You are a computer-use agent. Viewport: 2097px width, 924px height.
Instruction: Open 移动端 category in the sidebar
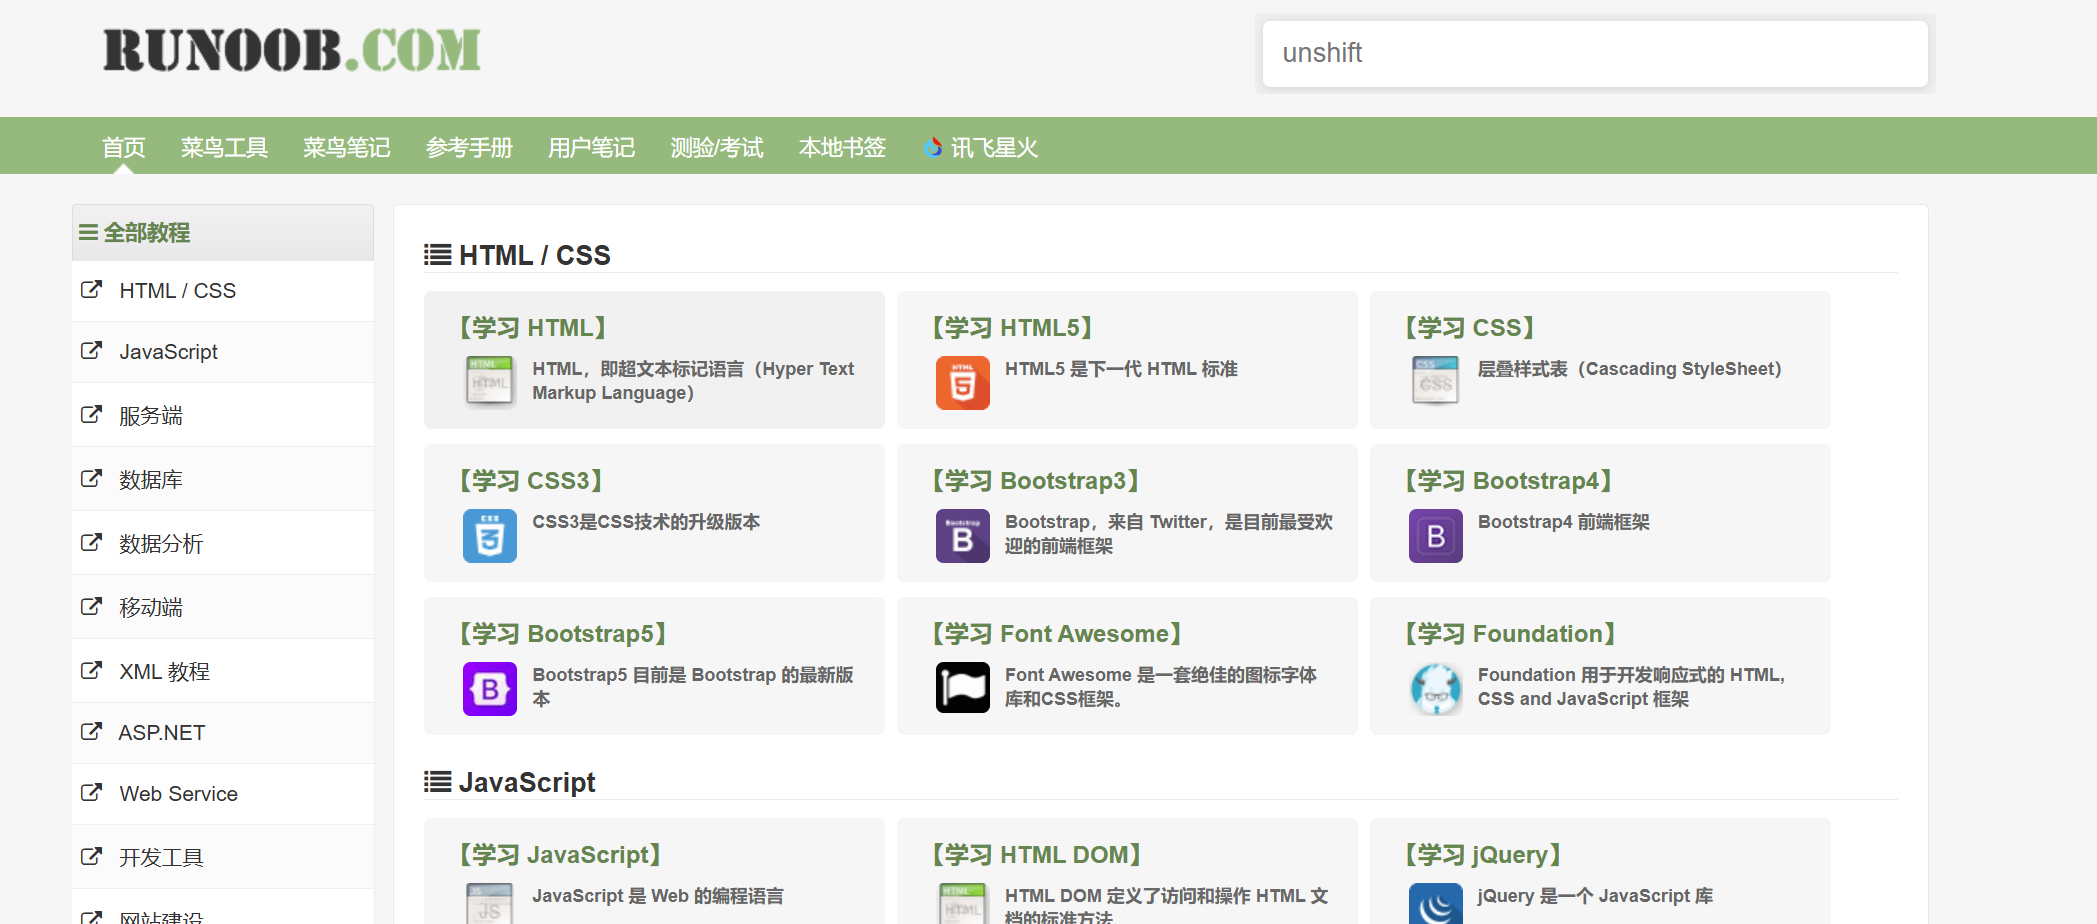point(151,608)
